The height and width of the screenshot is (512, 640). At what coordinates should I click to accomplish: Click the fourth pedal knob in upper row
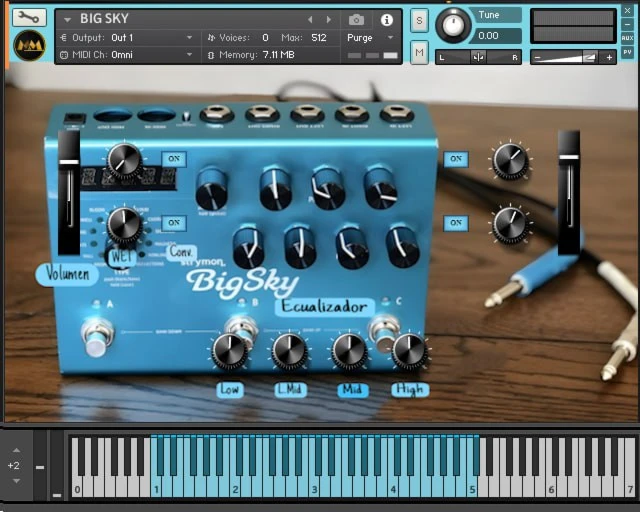(x=380, y=188)
